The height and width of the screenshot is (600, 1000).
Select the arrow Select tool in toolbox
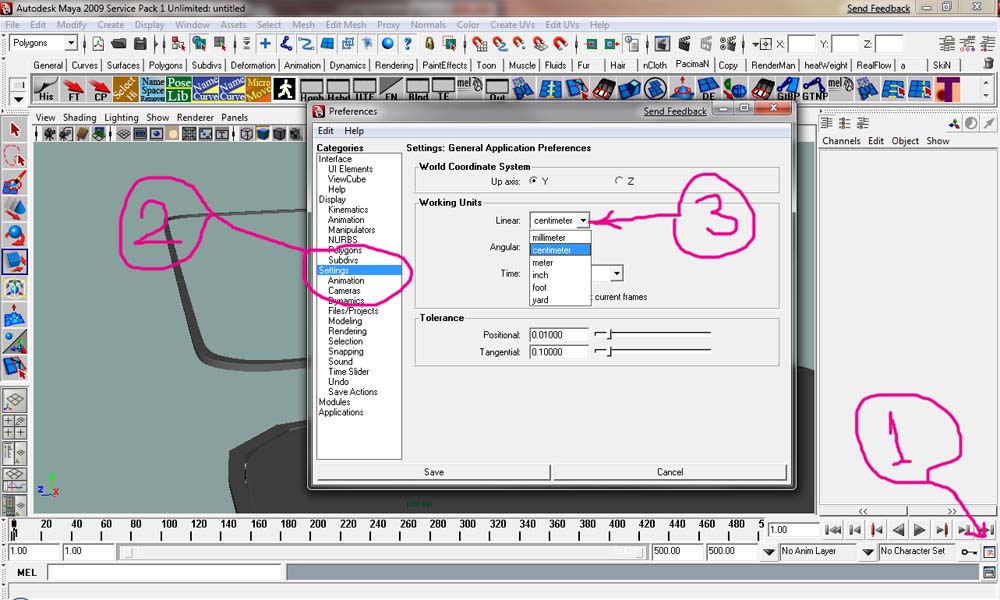coord(15,129)
